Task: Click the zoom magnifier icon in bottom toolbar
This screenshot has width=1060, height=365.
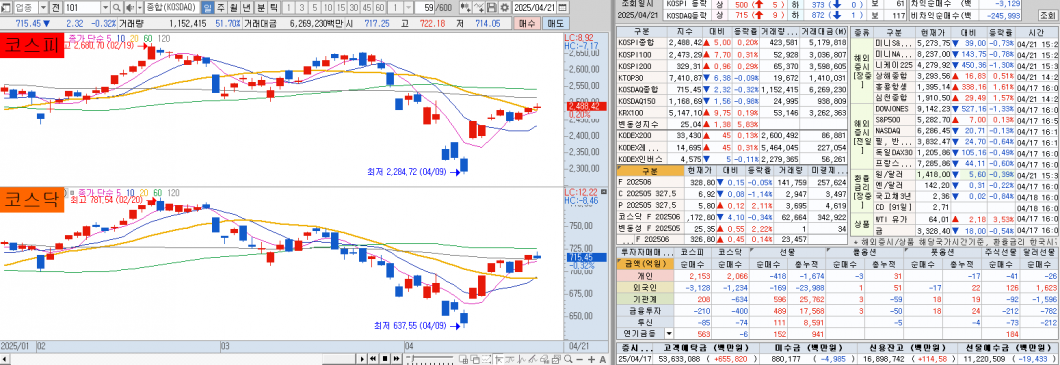Action: tap(568, 359)
